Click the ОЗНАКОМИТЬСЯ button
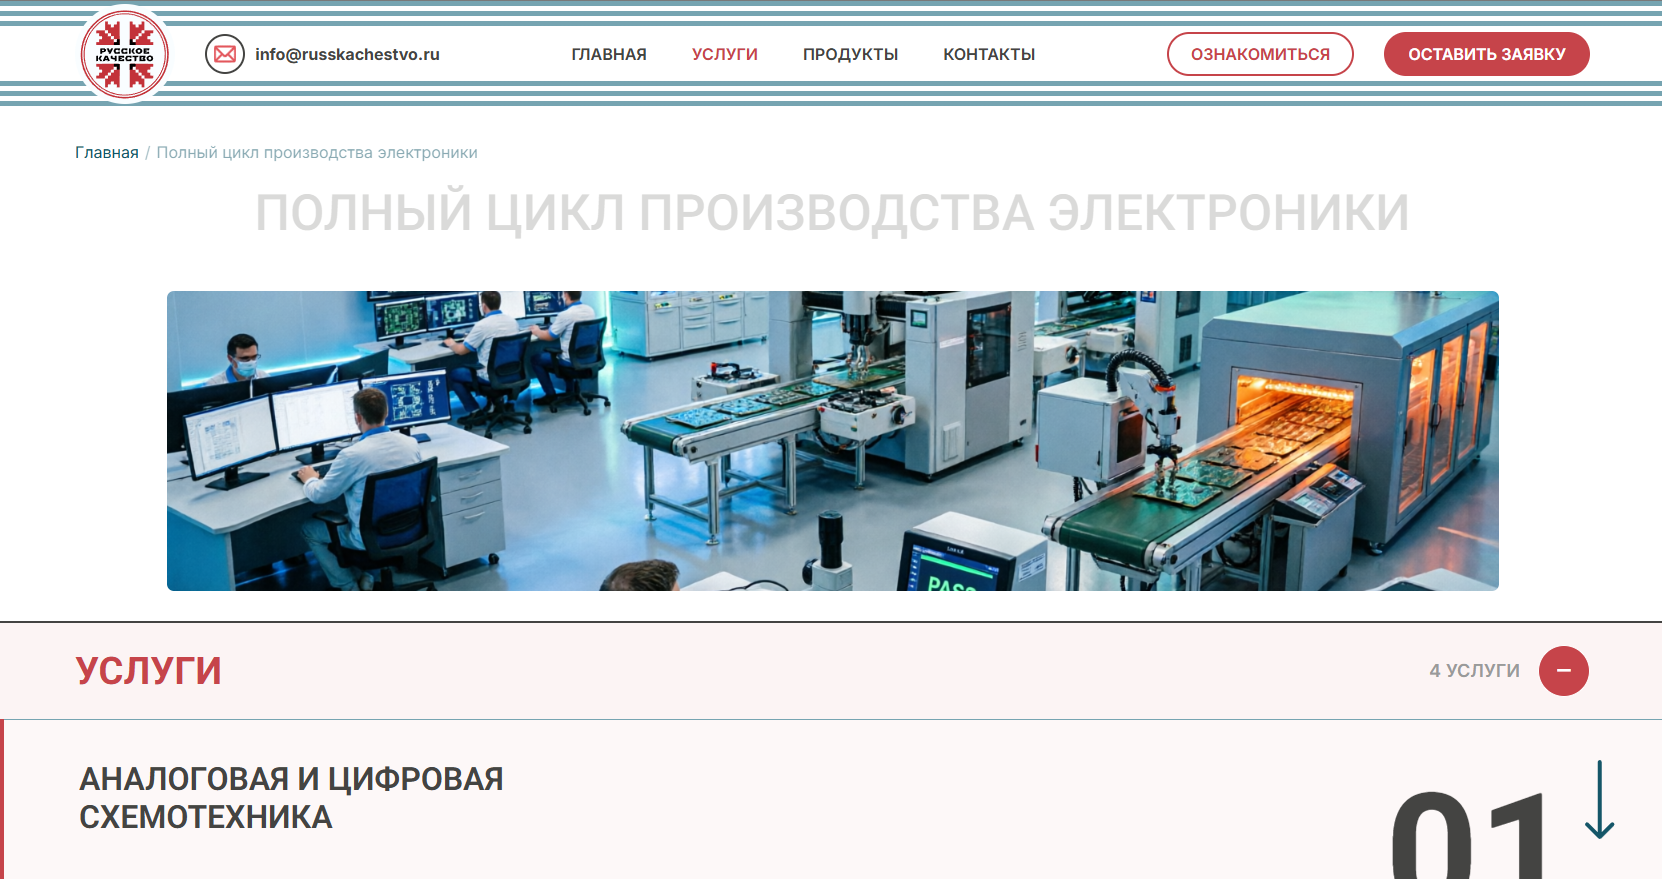Image resolution: width=1662 pixels, height=879 pixels. pyautogui.click(x=1260, y=54)
